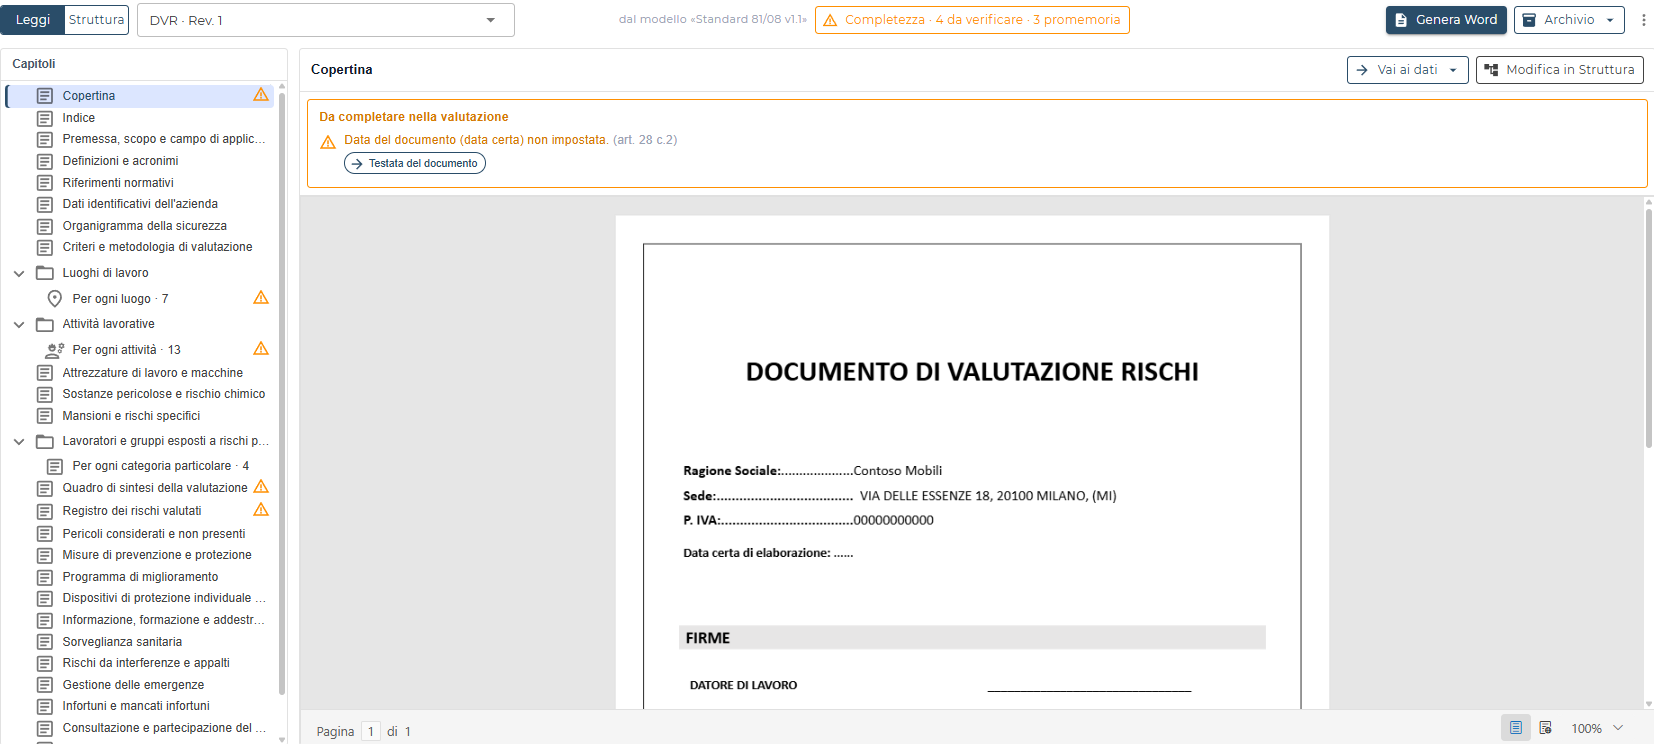Click the 'DOCUMENTO DI VALUTAZIONE RISCHI' title
Image resolution: width=1654 pixels, height=744 pixels.
pyautogui.click(x=972, y=372)
